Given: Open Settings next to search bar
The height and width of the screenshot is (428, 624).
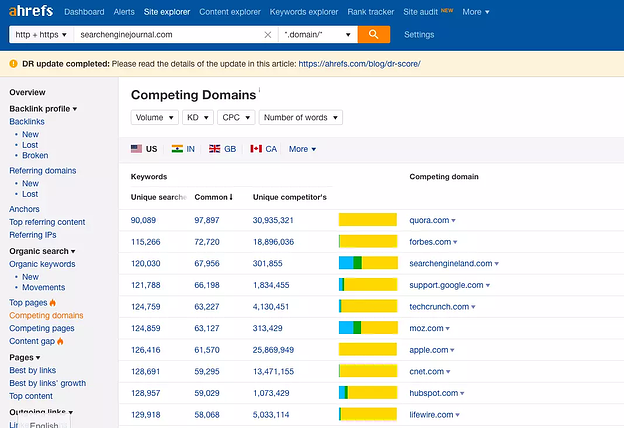Looking at the screenshot, I should click(419, 35).
